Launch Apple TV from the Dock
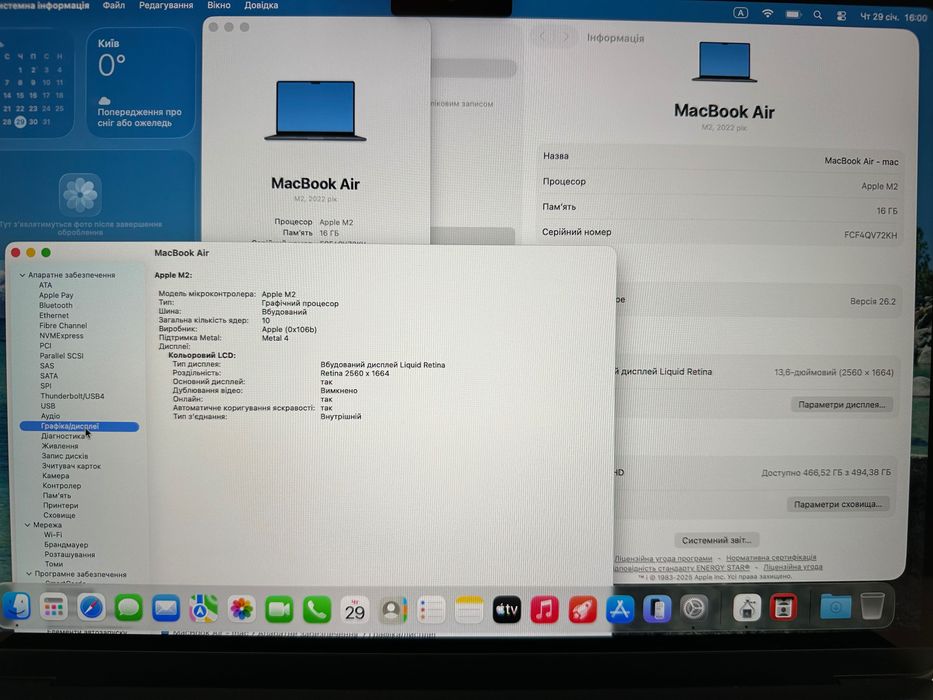The image size is (933, 700). tap(507, 610)
